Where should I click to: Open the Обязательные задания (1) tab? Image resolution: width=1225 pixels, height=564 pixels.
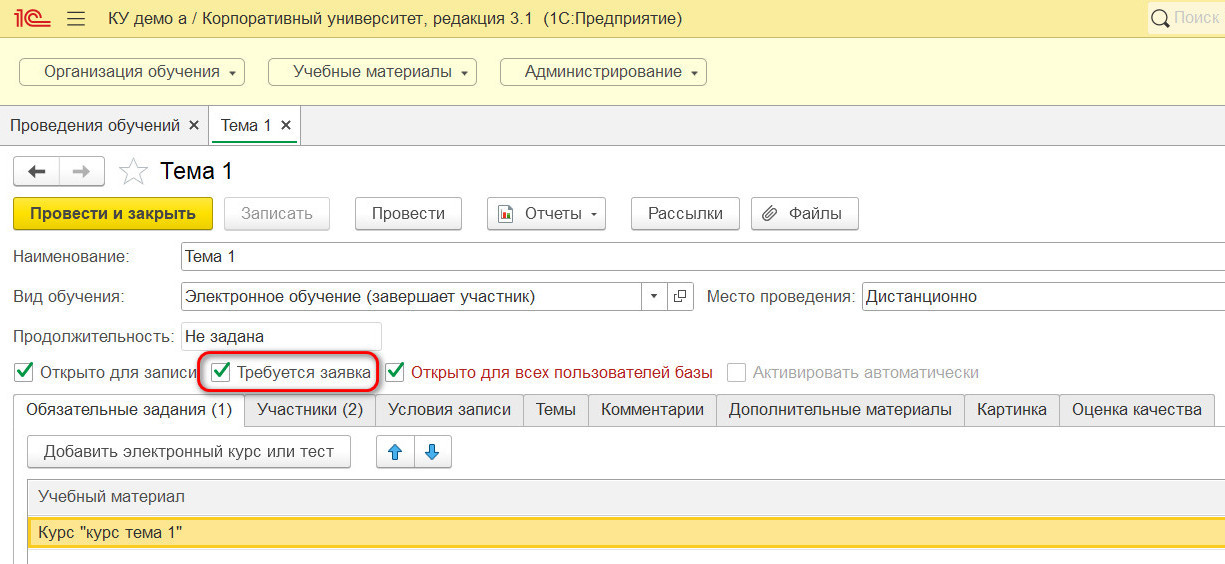(x=129, y=410)
